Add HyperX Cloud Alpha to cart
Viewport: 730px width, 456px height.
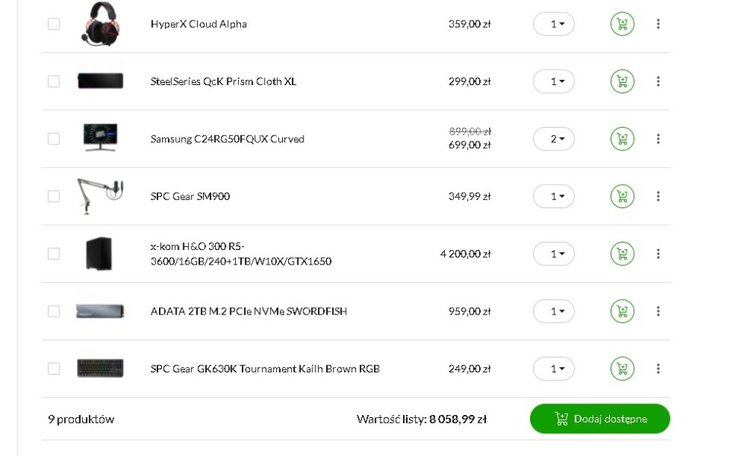[622, 24]
